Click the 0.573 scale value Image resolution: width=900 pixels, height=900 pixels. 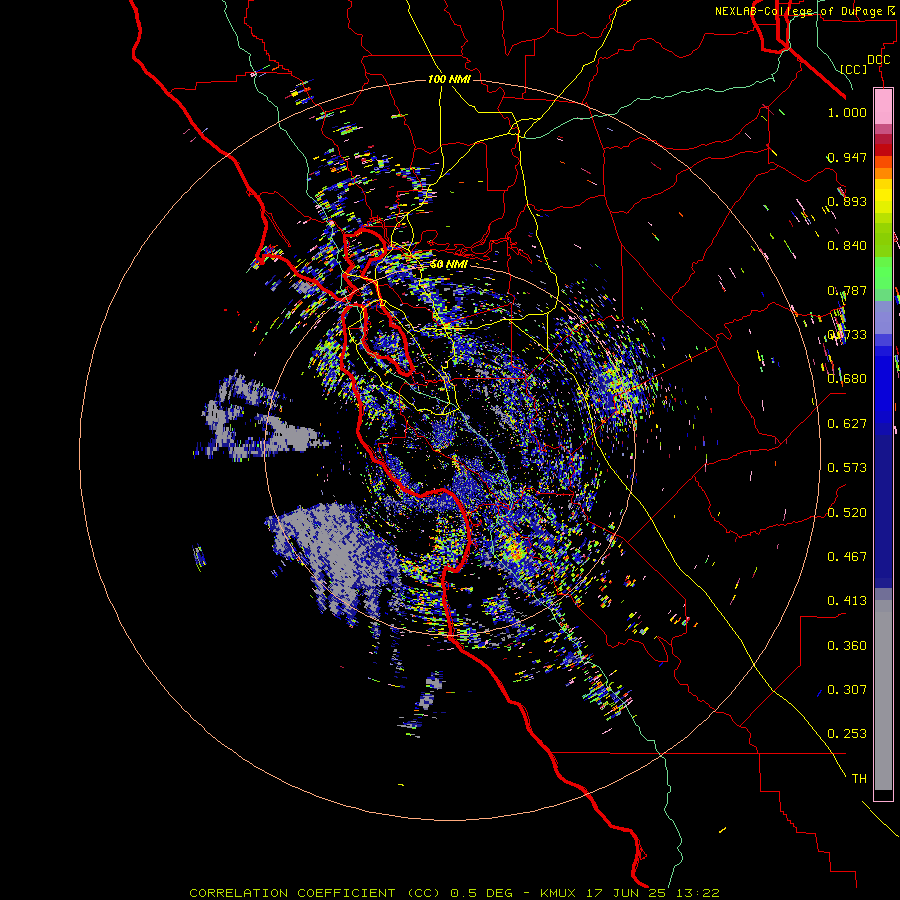coord(847,468)
